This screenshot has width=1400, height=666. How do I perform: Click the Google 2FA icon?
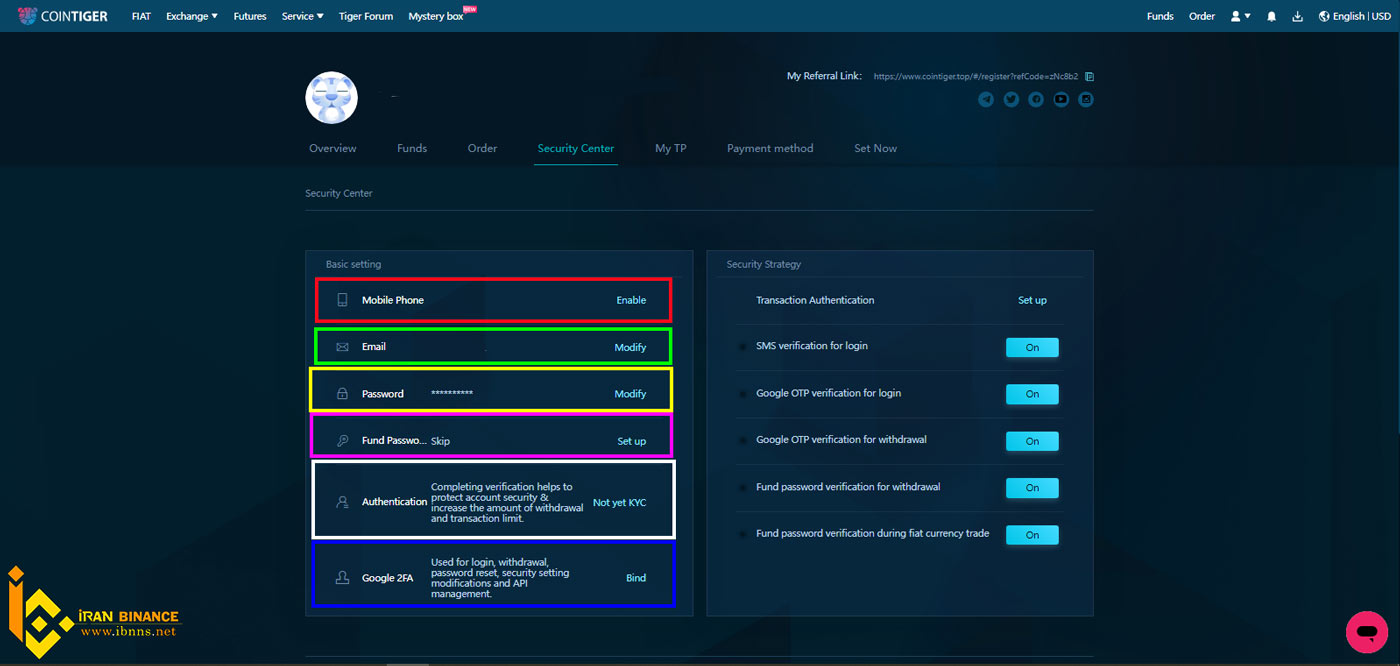click(342, 578)
